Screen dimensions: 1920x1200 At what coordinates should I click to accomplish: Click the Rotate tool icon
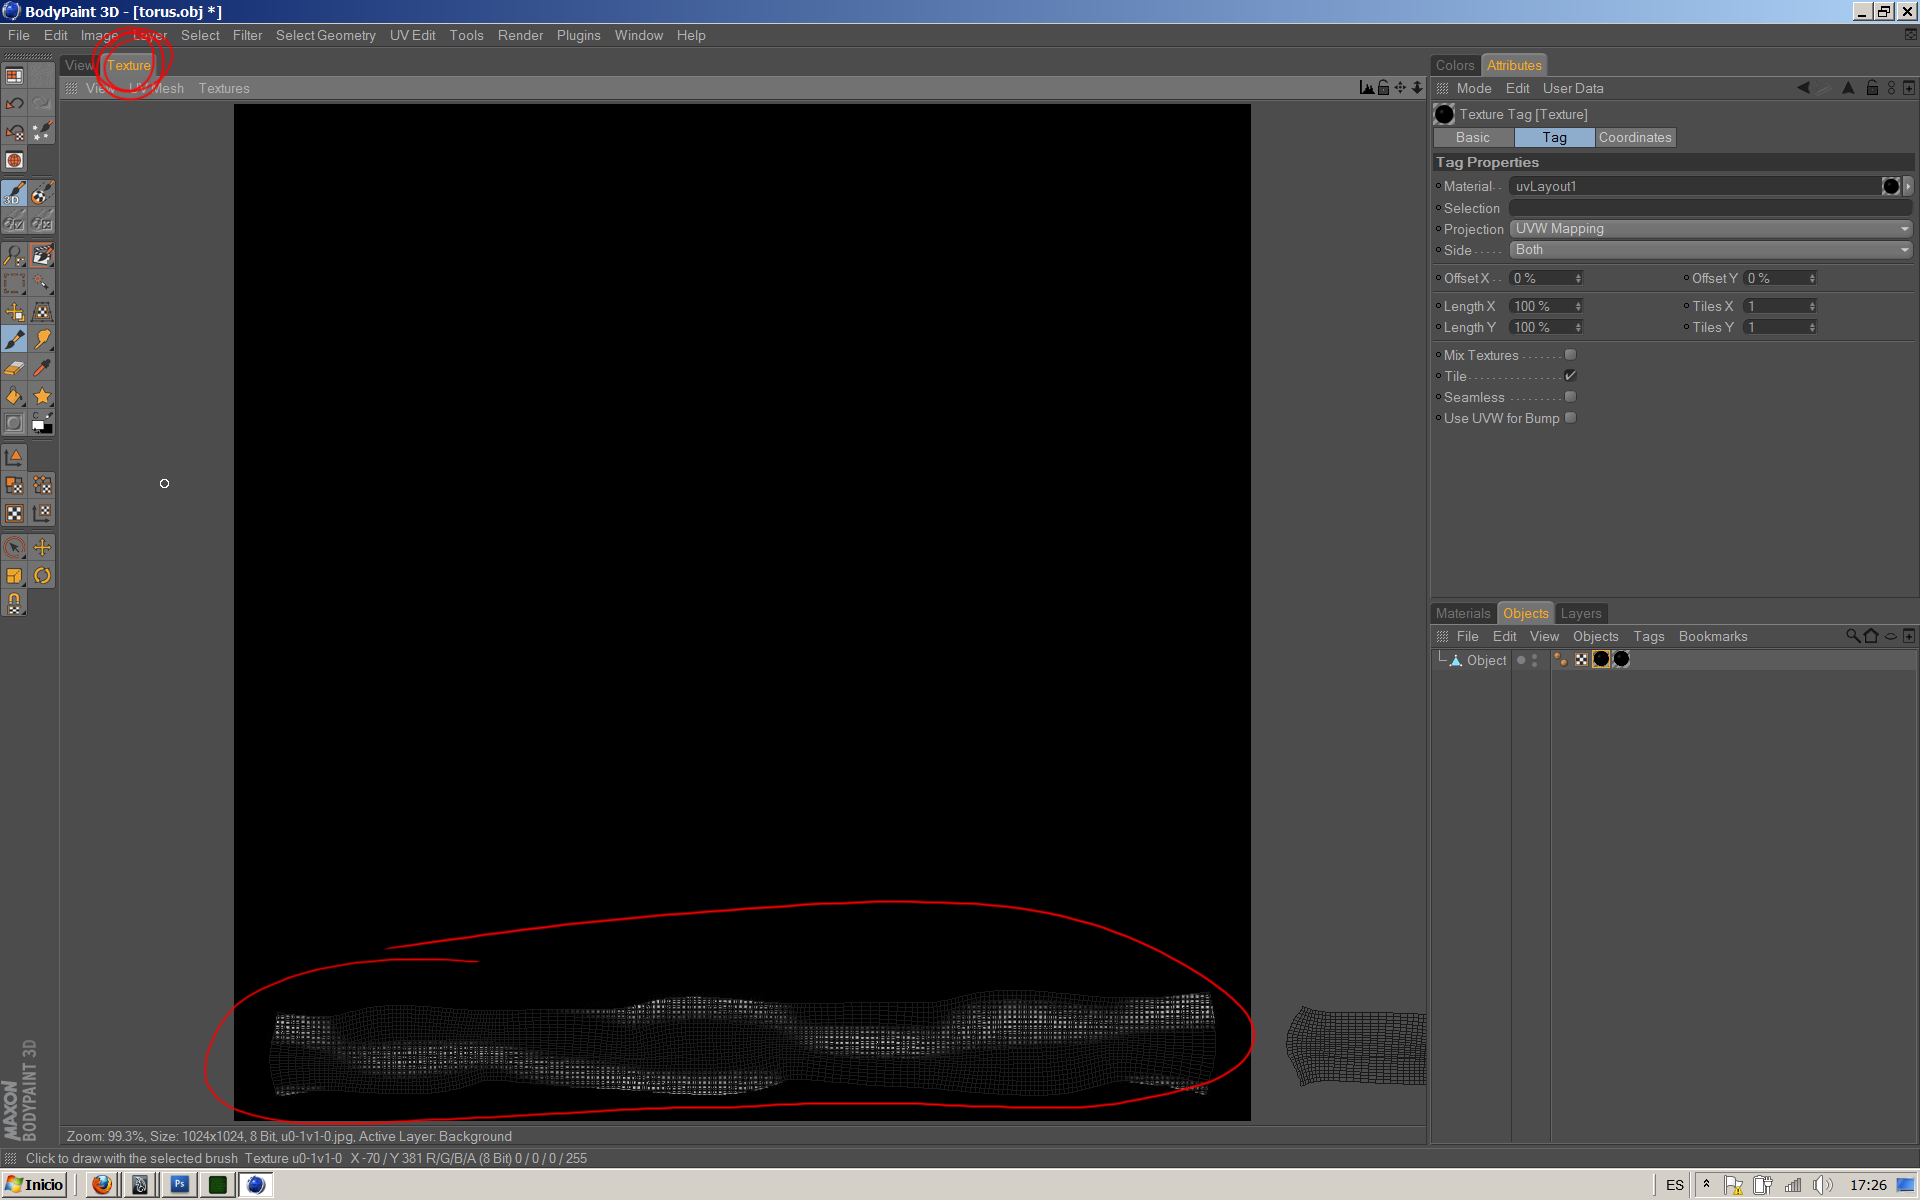pyautogui.click(x=42, y=576)
